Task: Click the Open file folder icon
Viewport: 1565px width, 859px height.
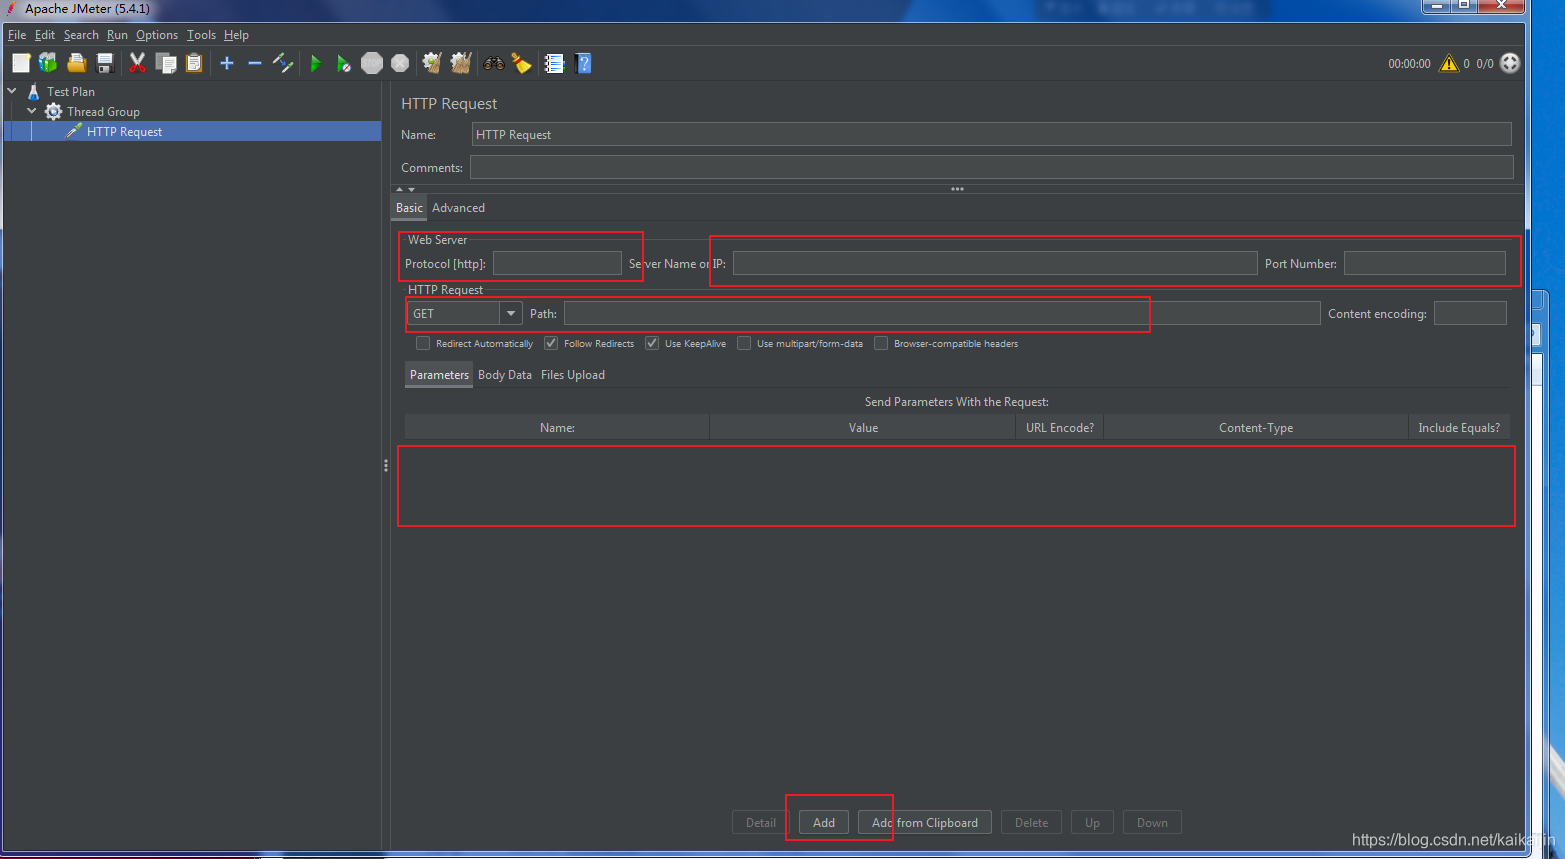Action: (76, 63)
